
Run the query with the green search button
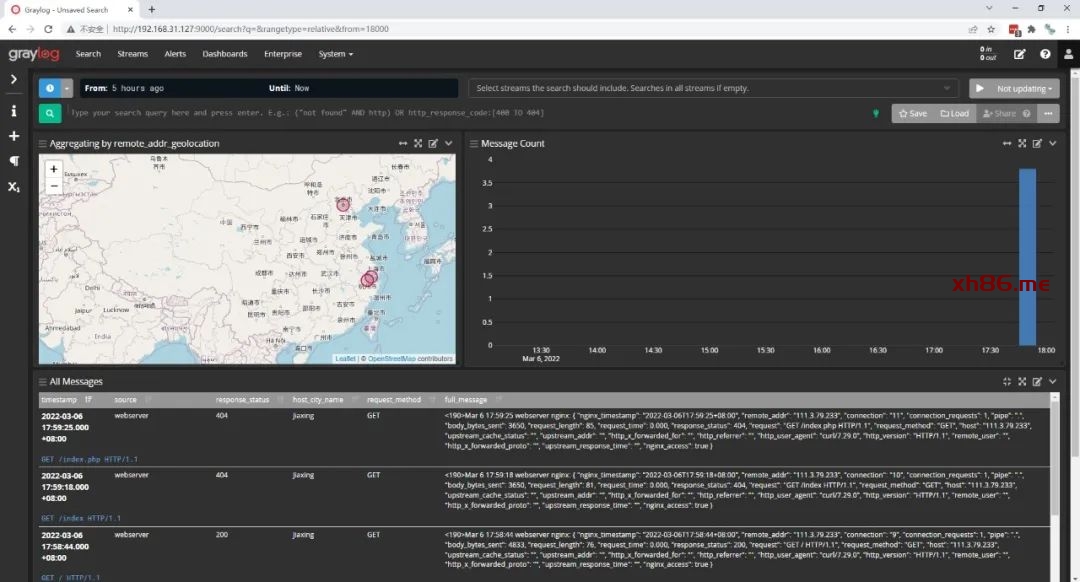50,113
